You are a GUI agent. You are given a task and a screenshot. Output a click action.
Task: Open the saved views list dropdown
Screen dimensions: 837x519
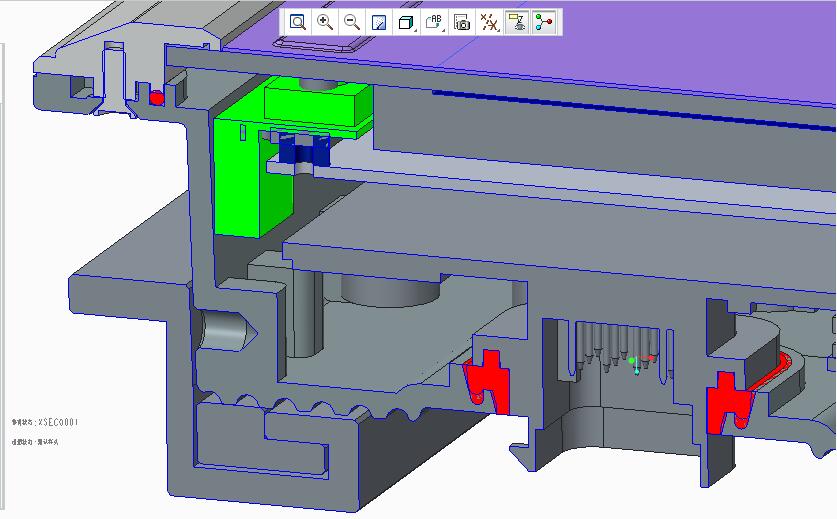[x=434, y=22]
